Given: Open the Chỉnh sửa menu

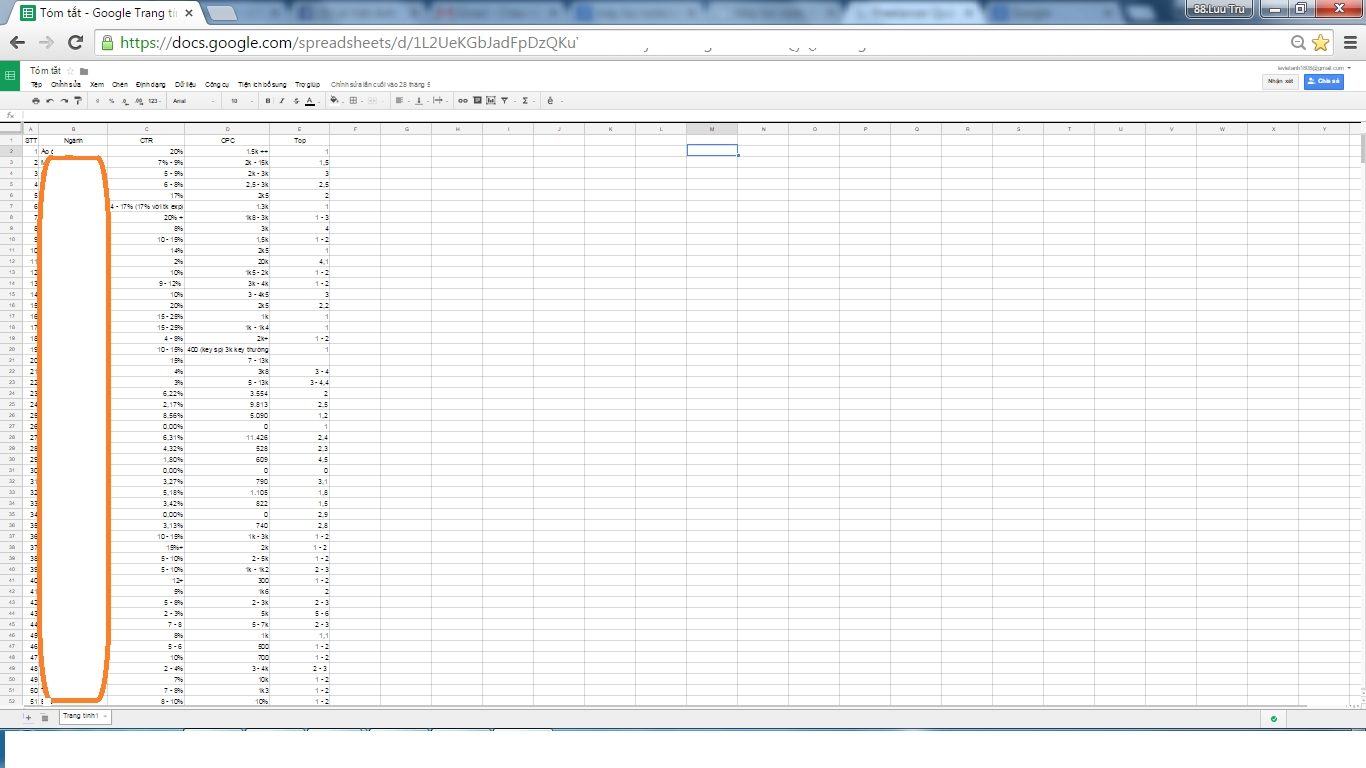Looking at the screenshot, I should (x=66, y=85).
